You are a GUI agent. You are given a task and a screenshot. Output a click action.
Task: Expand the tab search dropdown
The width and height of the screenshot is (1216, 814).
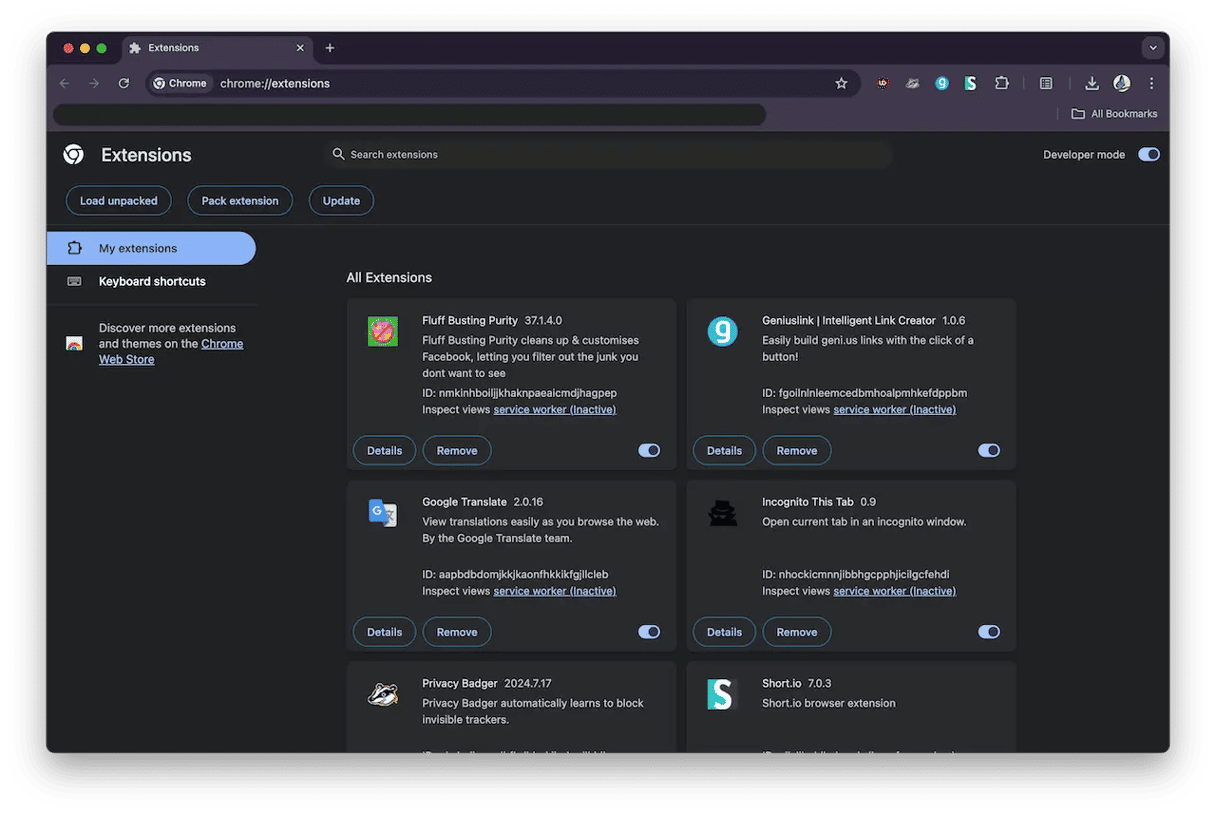pos(1153,48)
